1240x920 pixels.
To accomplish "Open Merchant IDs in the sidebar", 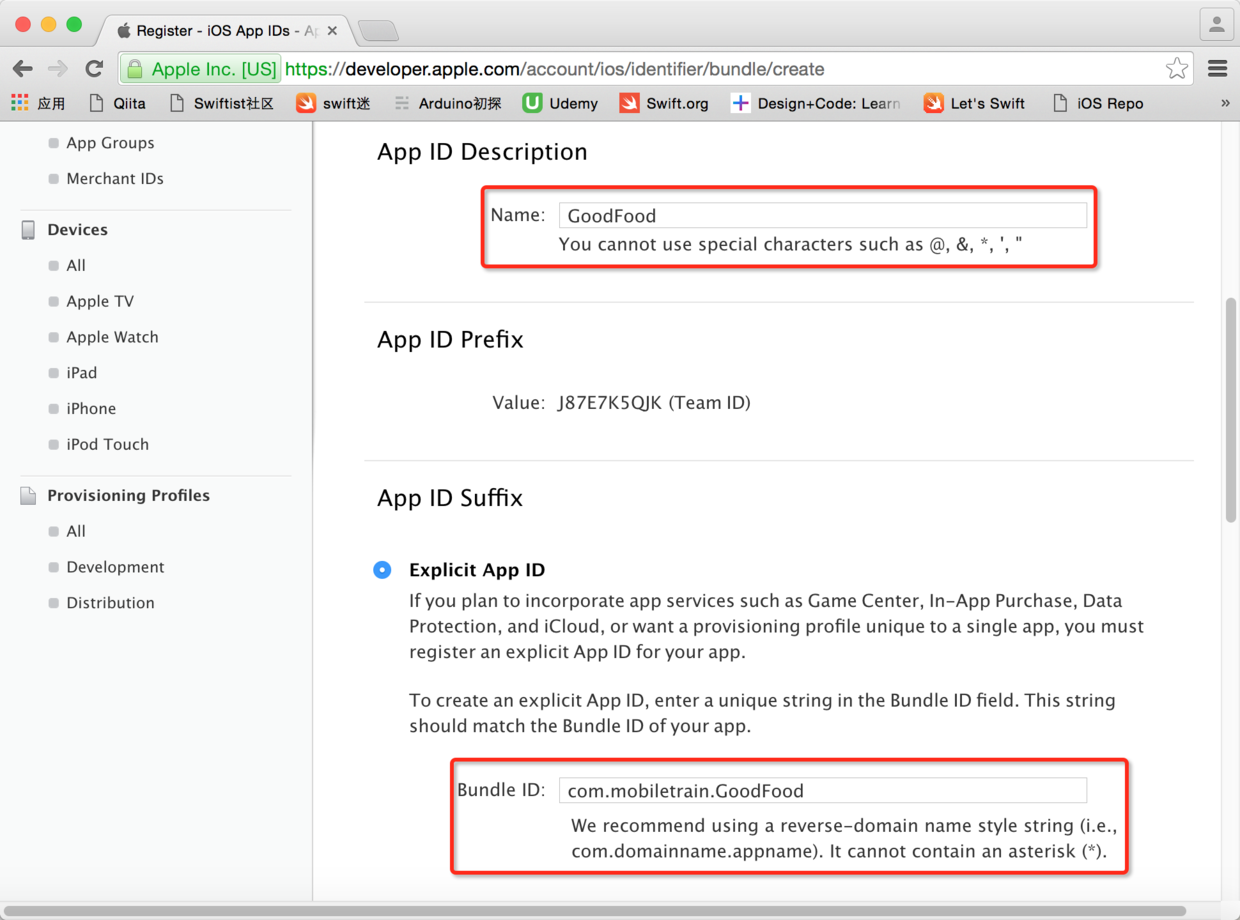I will click(x=115, y=179).
